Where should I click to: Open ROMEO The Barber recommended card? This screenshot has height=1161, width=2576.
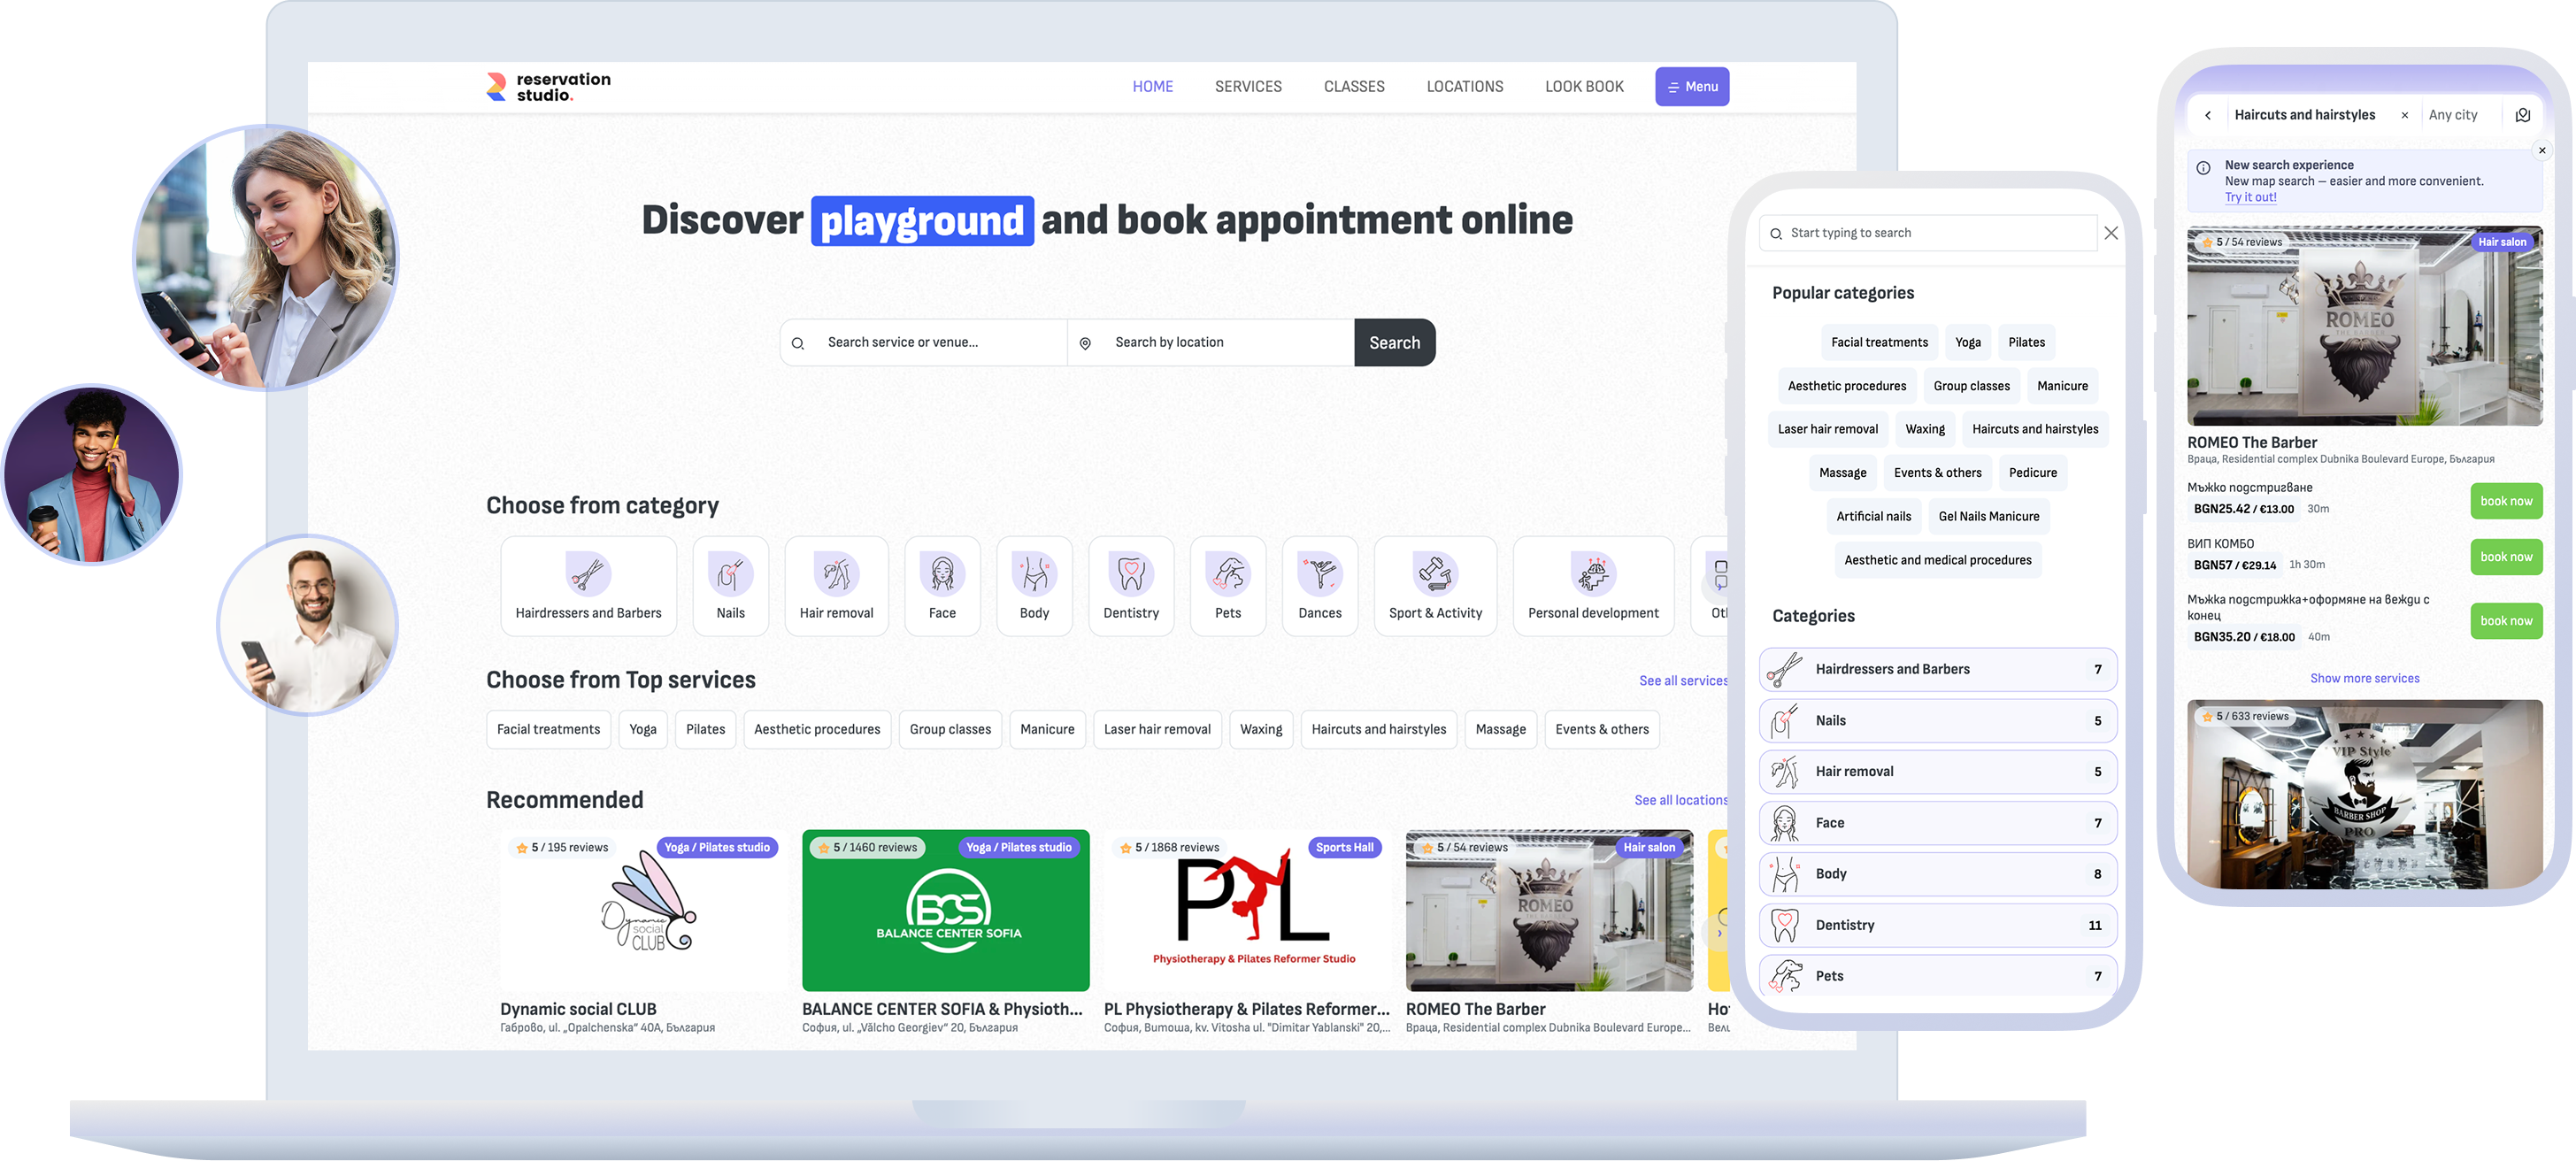click(x=1549, y=931)
